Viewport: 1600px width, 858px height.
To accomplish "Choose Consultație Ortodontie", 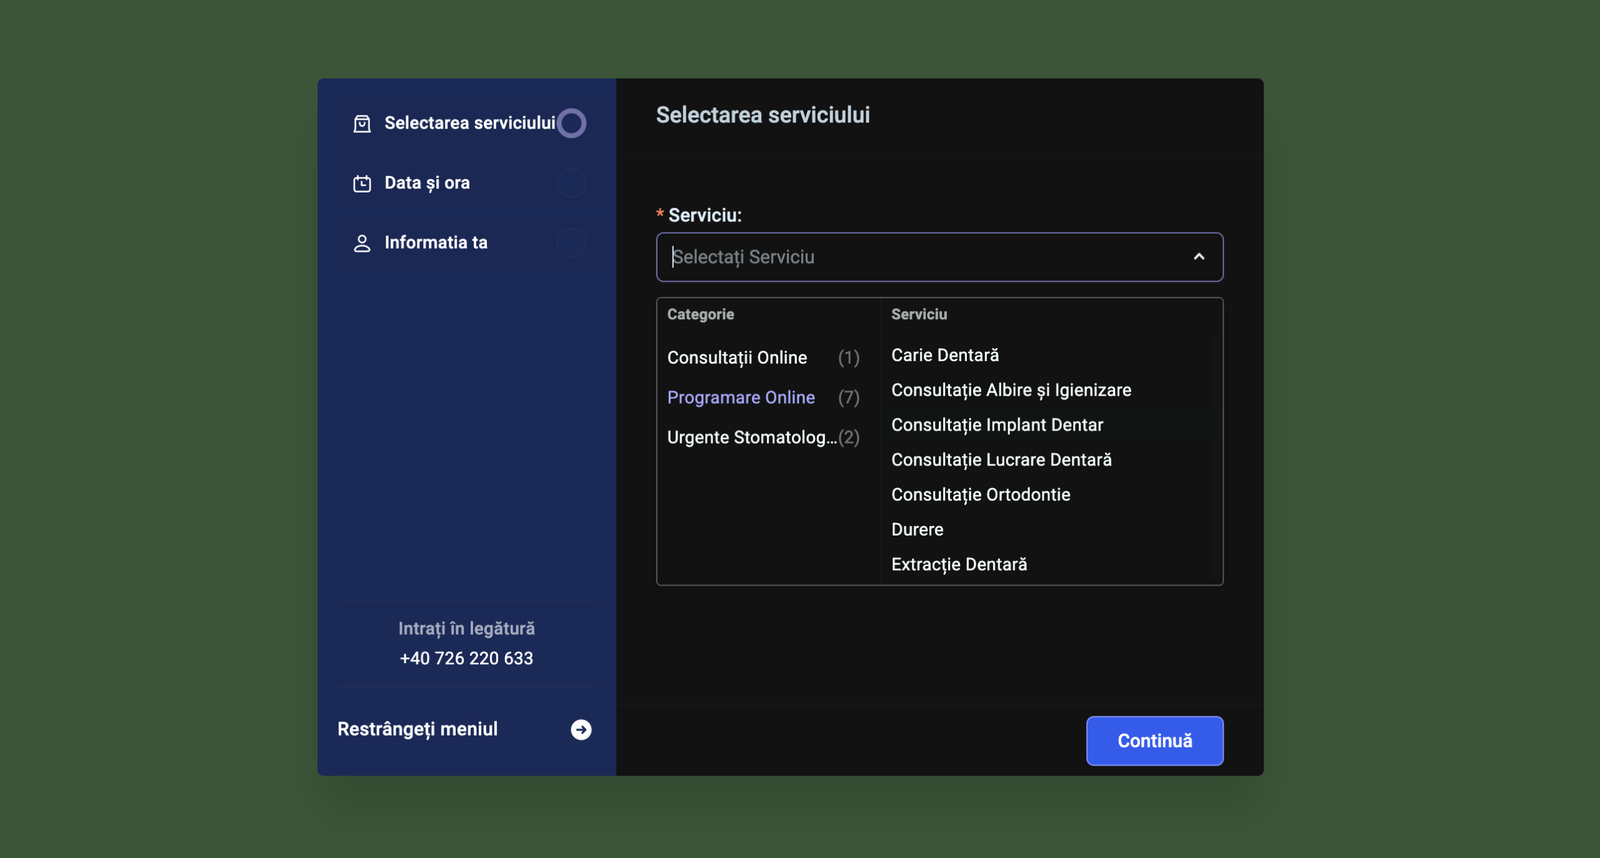I will pyautogui.click(x=980, y=495).
